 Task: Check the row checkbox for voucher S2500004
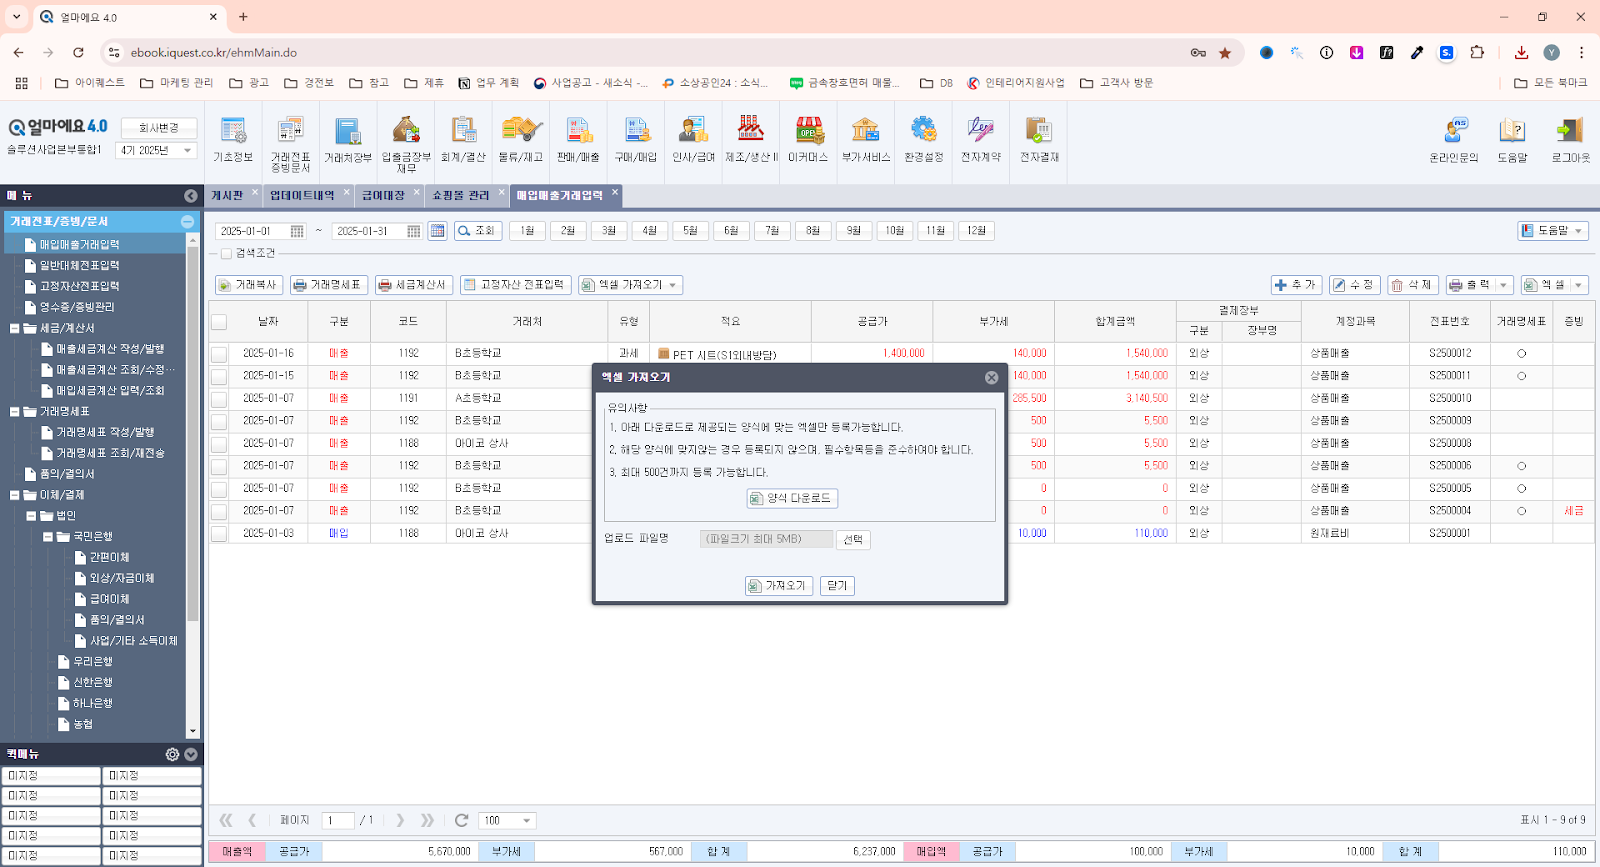[x=219, y=511]
